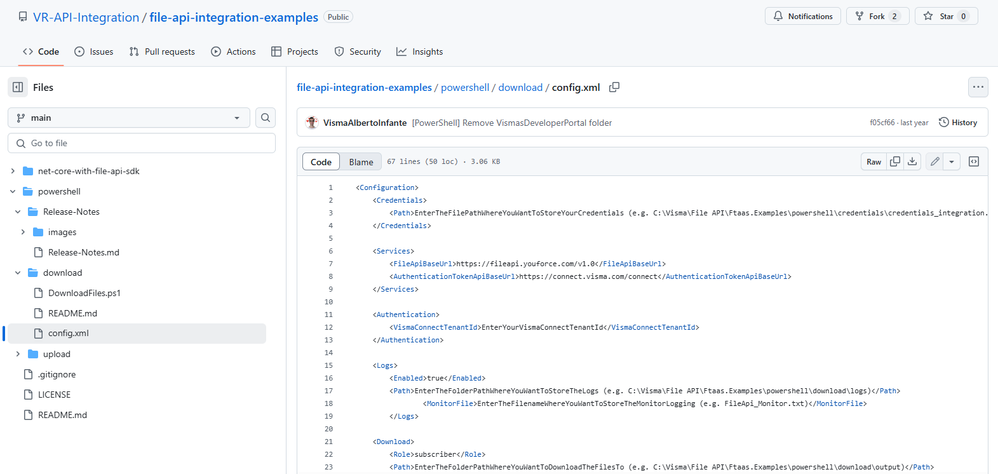Image resolution: width=998 pixels, height=474 pixels.
Task: Expand the upload folder chevron
Action: pos(18,354)
